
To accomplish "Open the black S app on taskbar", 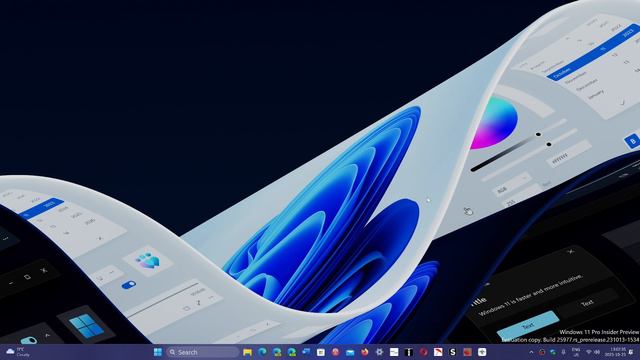I will point(452,352).
